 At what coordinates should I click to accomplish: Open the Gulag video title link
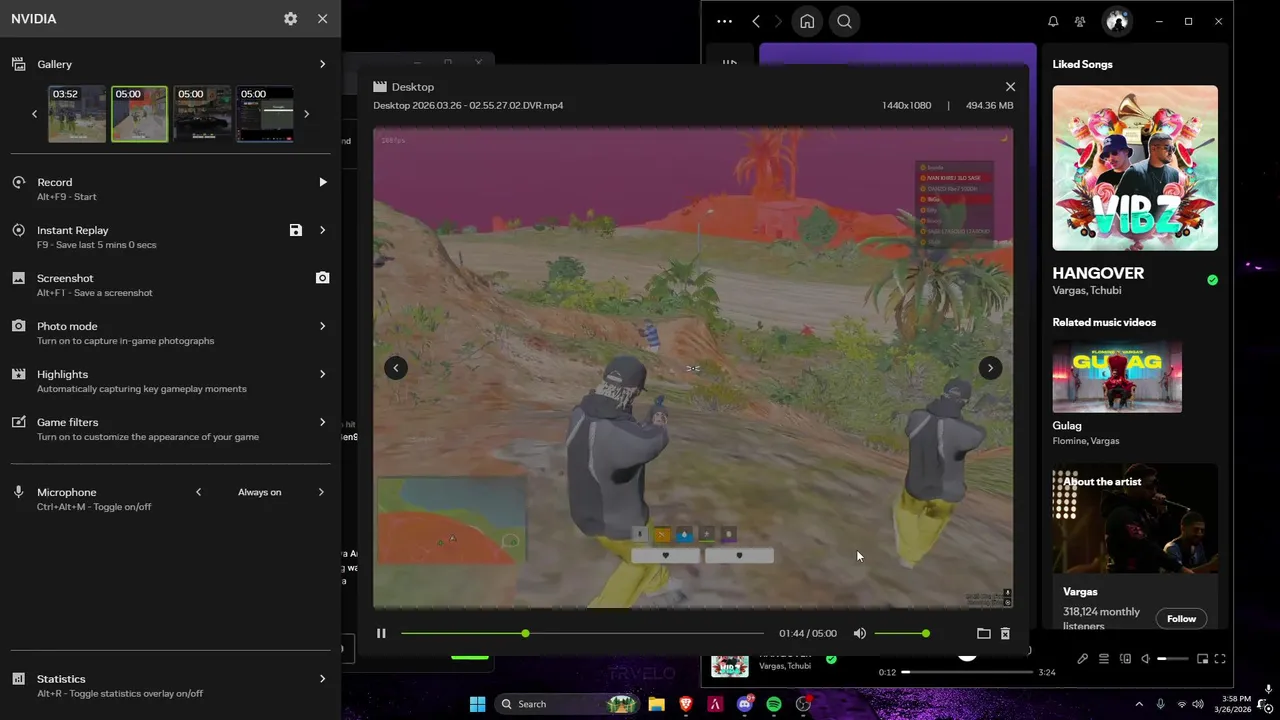click(x=1067, y=425)
